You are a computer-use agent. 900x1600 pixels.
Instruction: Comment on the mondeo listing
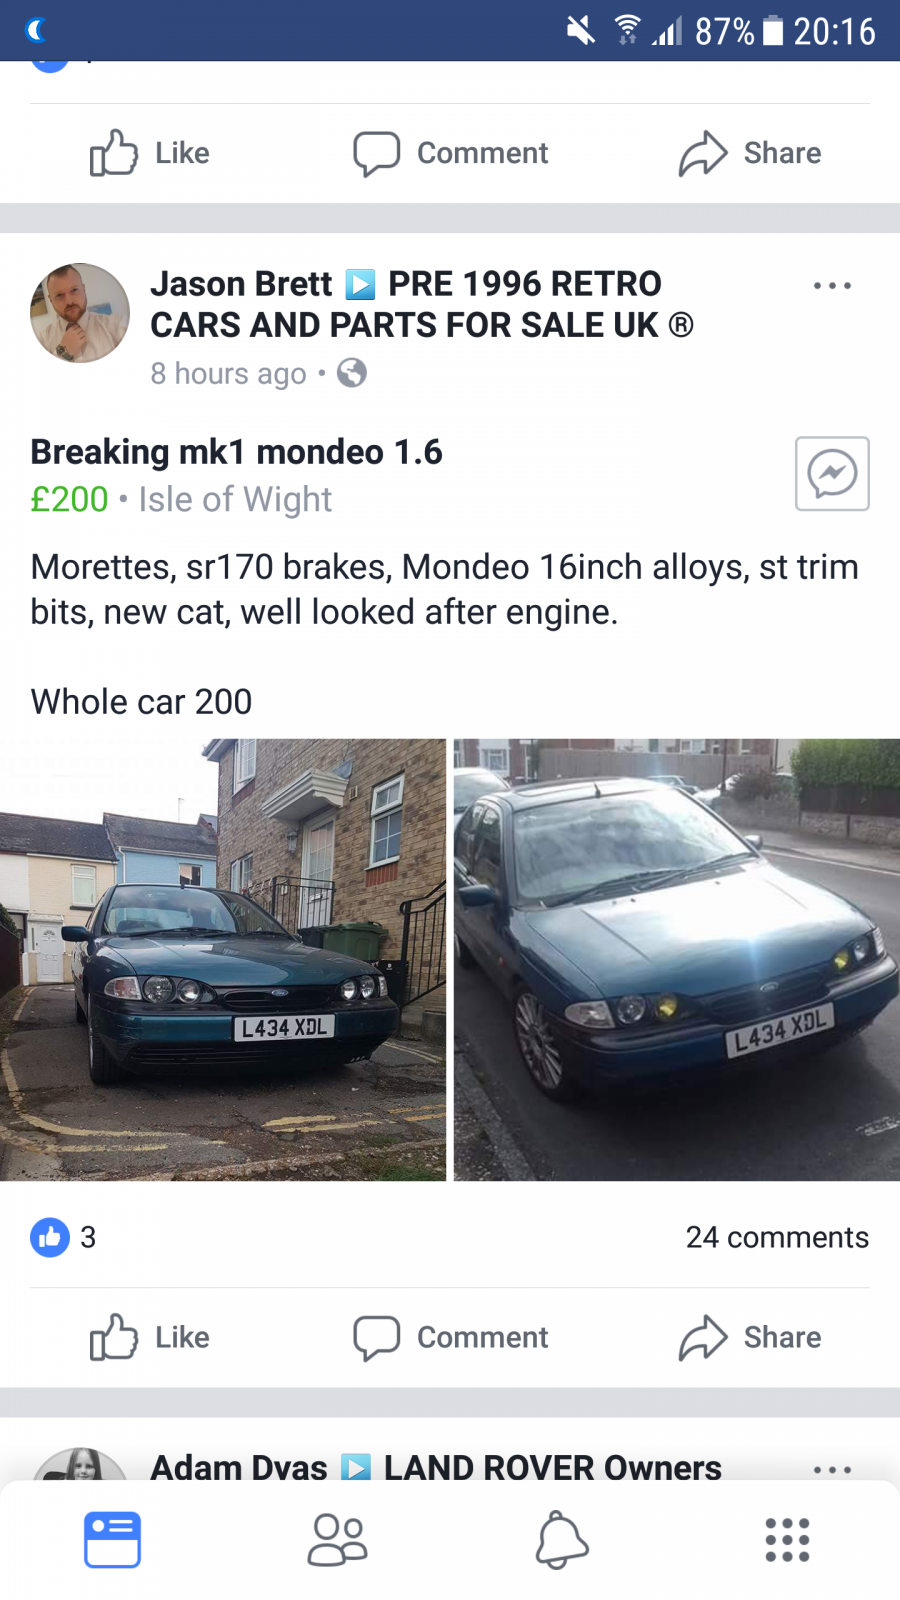(x=450, y=1337)
